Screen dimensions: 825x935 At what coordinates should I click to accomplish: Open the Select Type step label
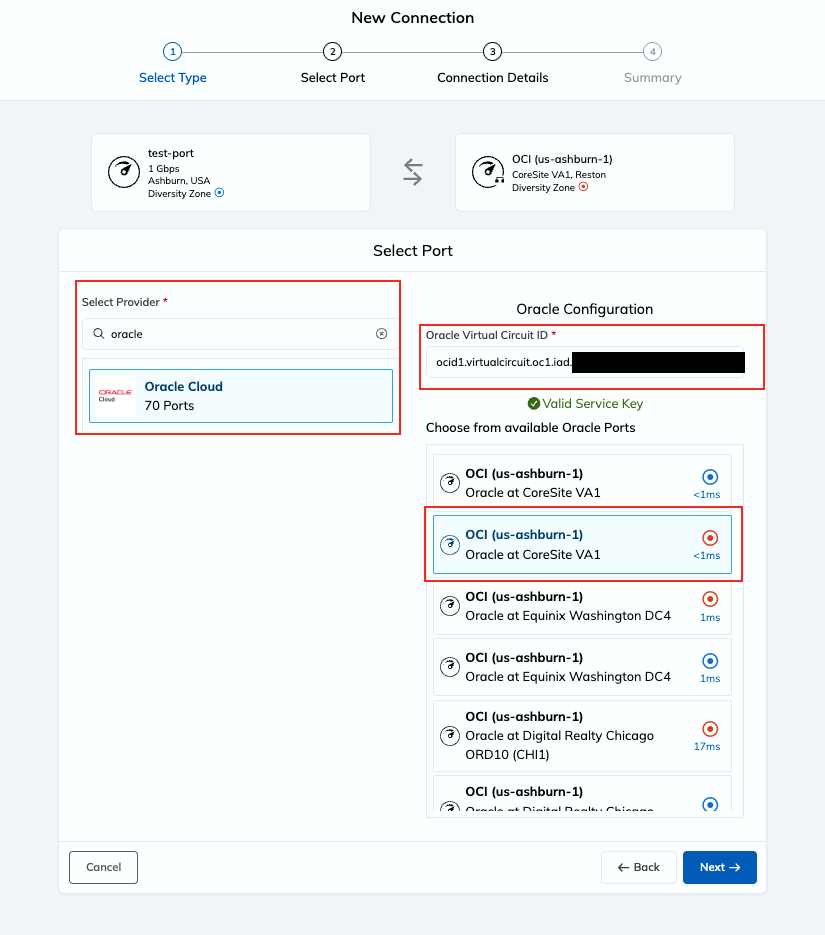tap(172, 78)
